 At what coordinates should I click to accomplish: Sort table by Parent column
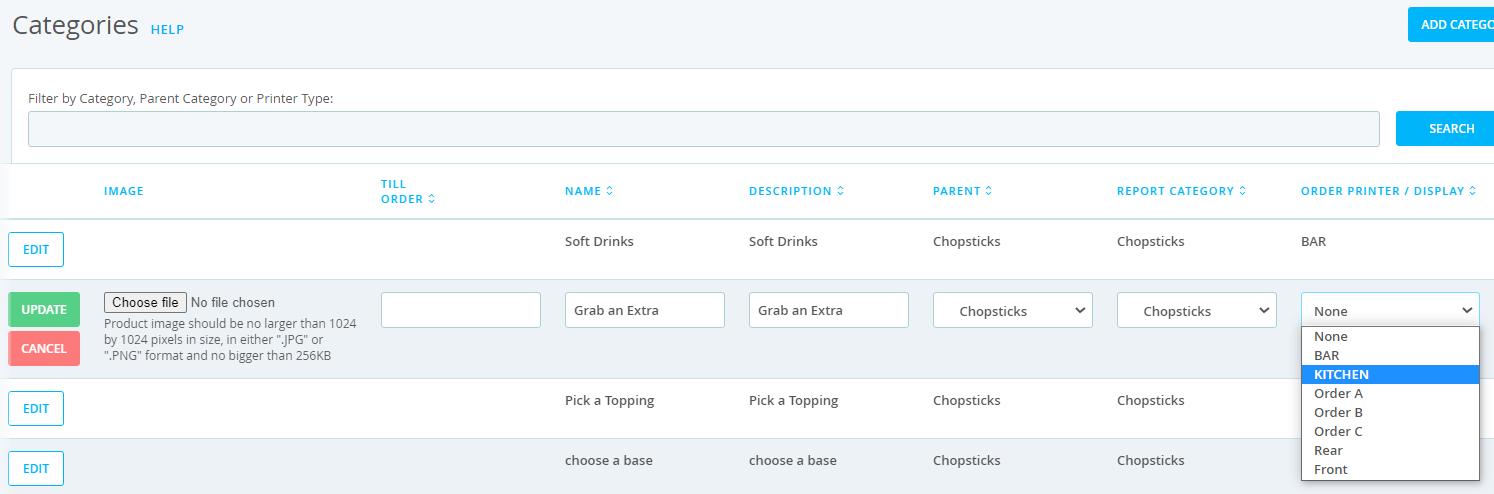962,191
